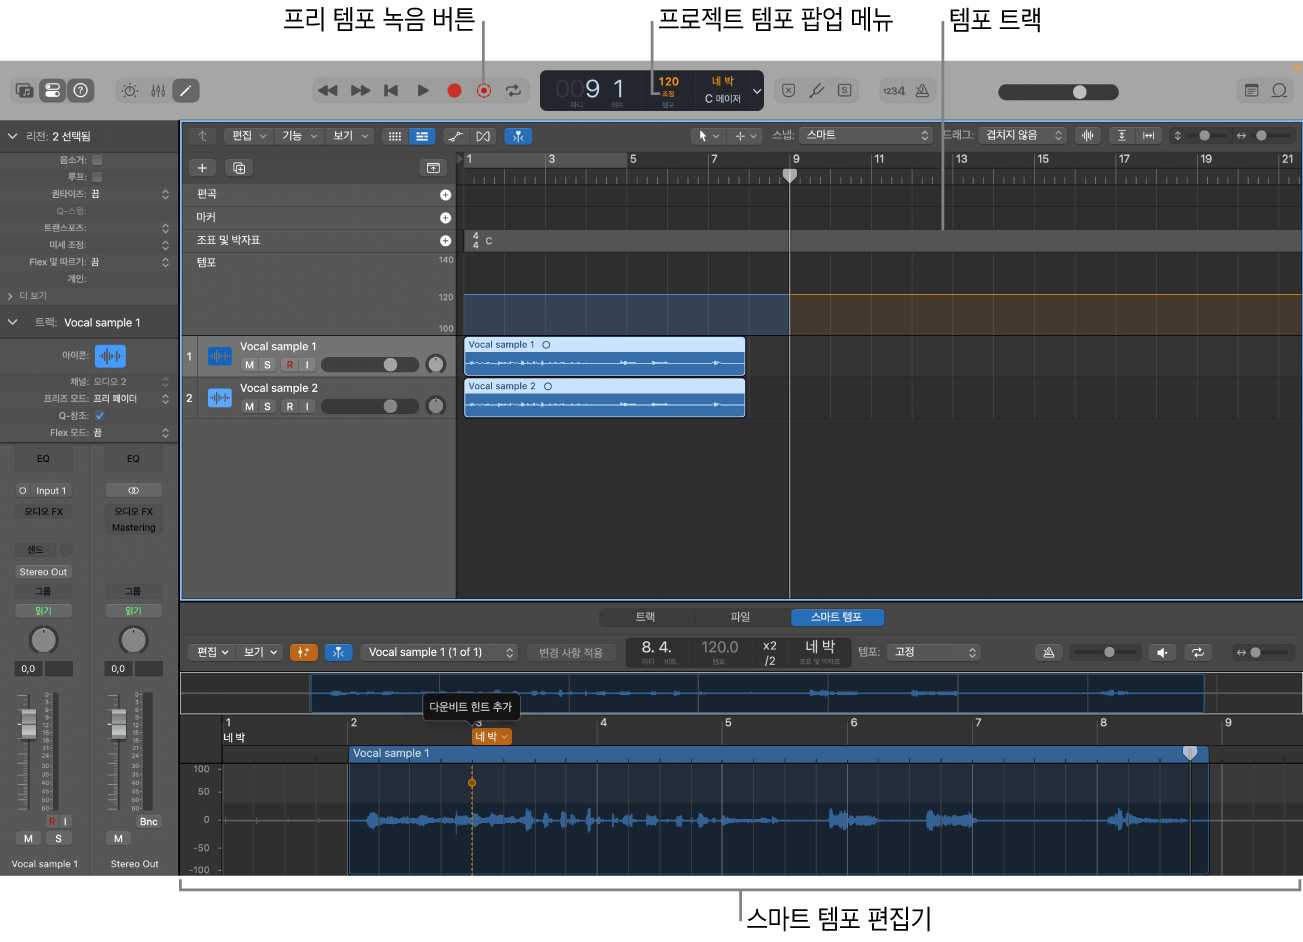The width and height of the screenshot is (1303, 942).
Task: Expand the 더 보기 section
Action: (x=27, y=296)
